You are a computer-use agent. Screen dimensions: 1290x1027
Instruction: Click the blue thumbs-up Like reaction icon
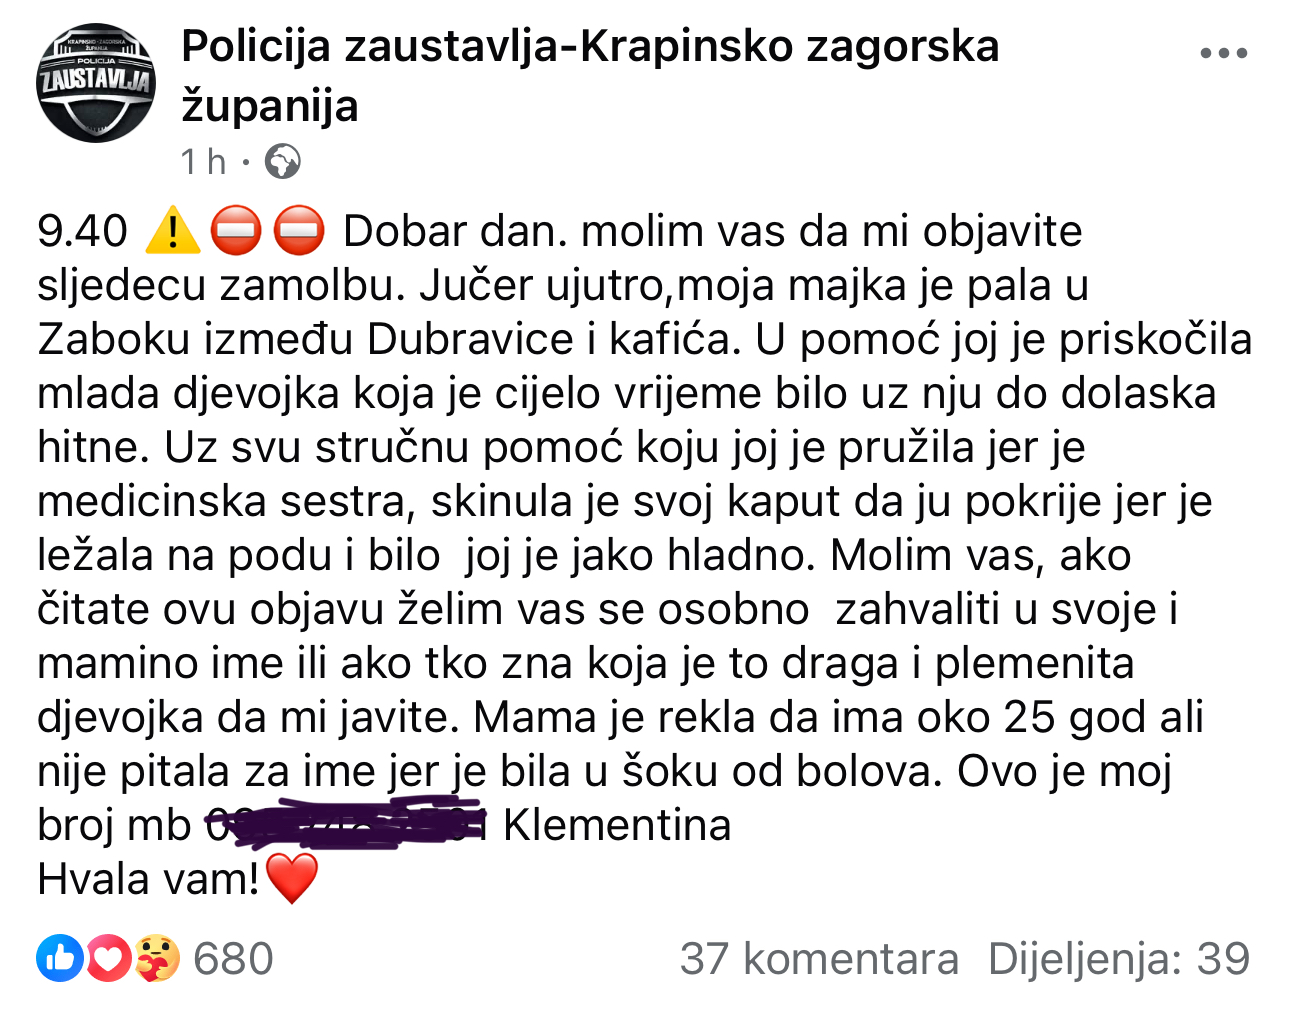tap(60, 959)
